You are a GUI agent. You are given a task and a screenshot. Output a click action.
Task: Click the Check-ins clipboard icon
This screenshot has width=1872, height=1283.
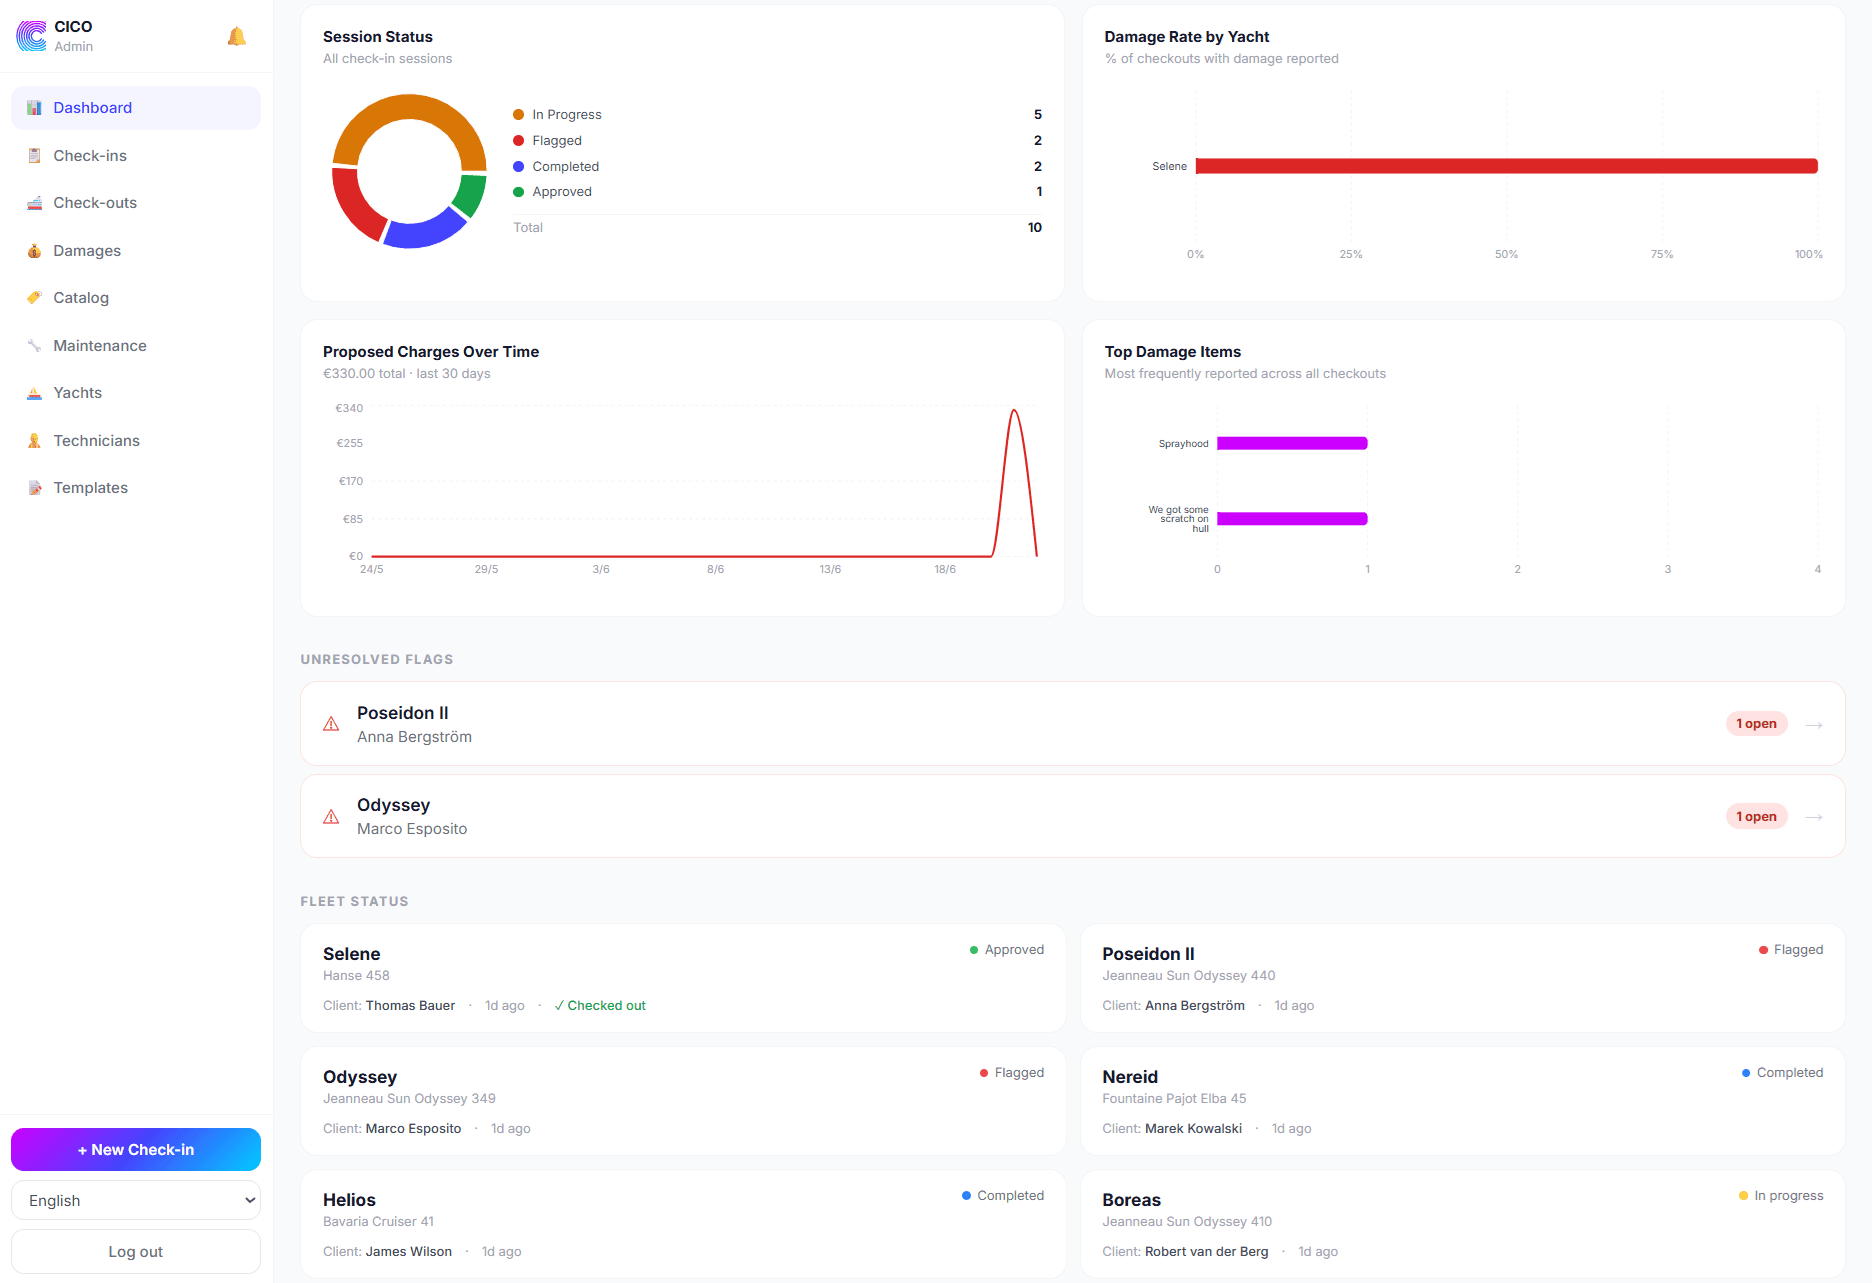point(34,156)
